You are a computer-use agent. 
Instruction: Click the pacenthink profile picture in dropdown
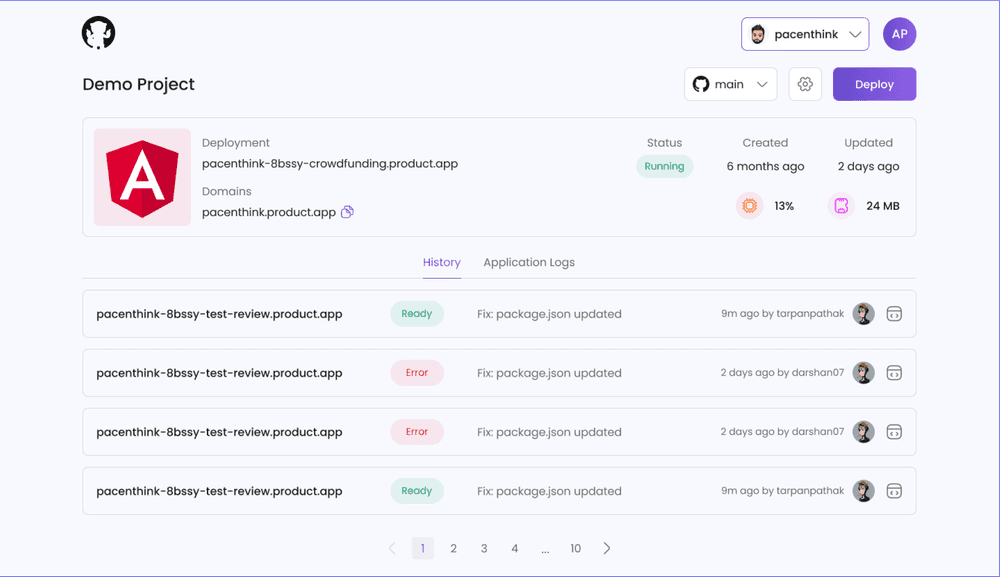(758, 34)
